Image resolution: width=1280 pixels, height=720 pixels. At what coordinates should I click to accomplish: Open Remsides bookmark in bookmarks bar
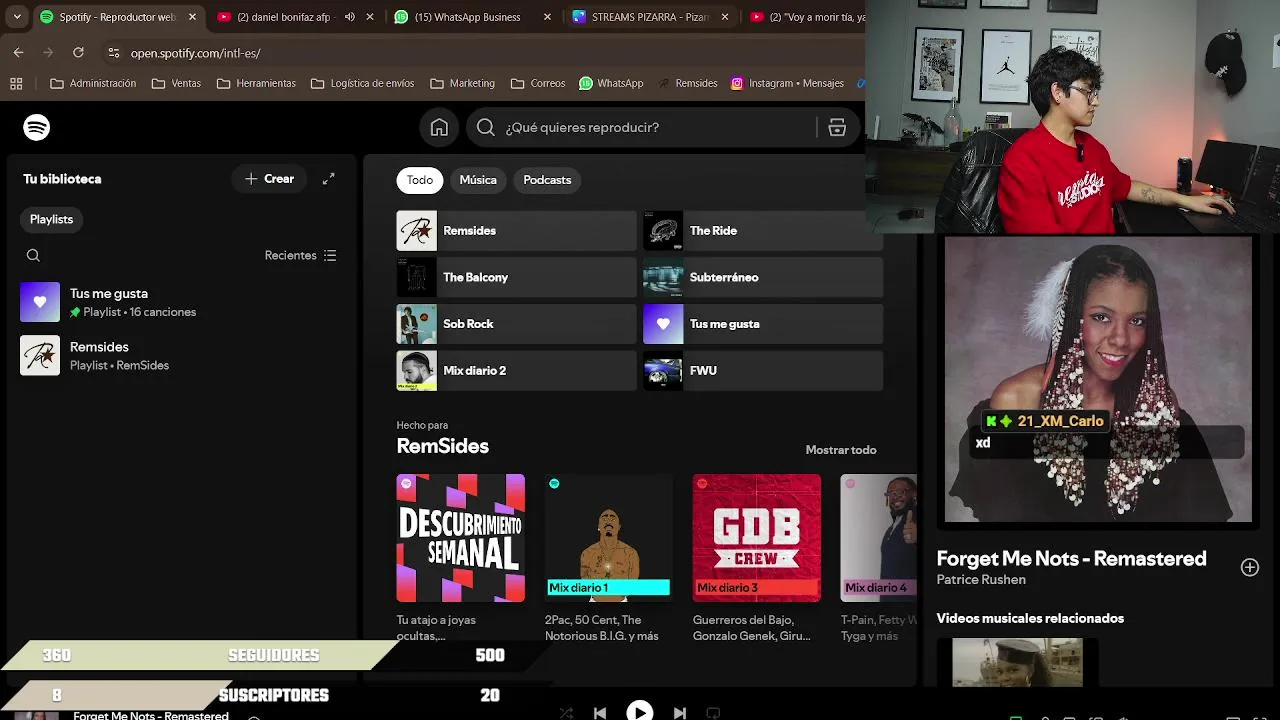pyautogui.click(x=687, y=83)
